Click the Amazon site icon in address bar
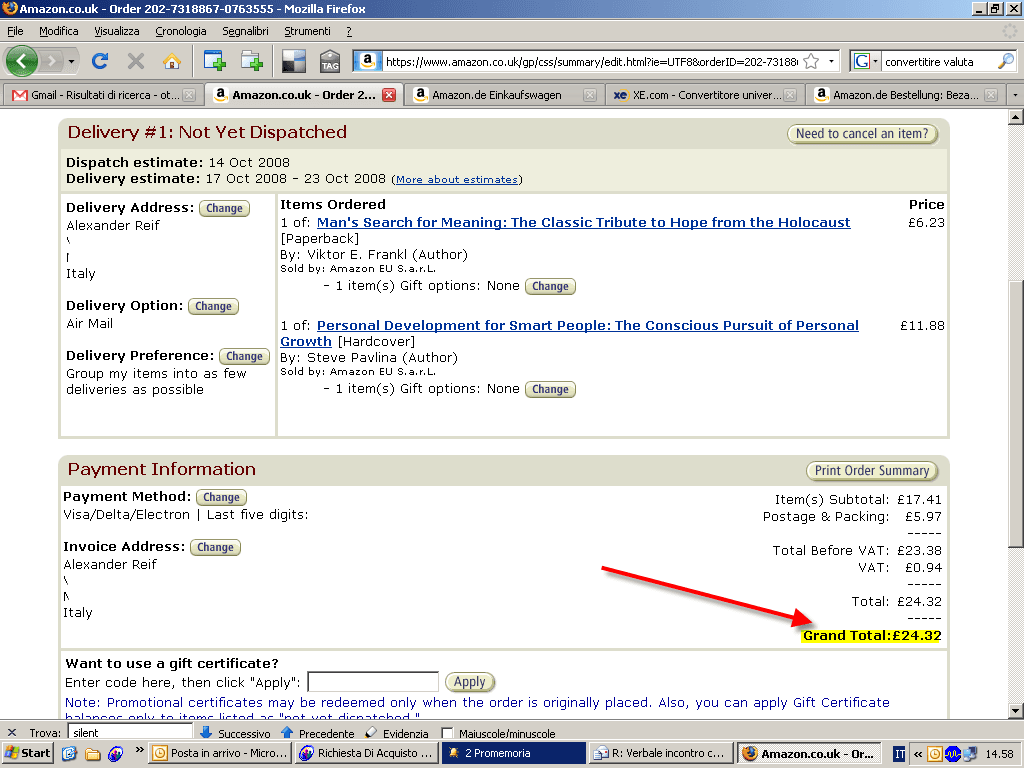1024x768 pixels. [367, 61]
